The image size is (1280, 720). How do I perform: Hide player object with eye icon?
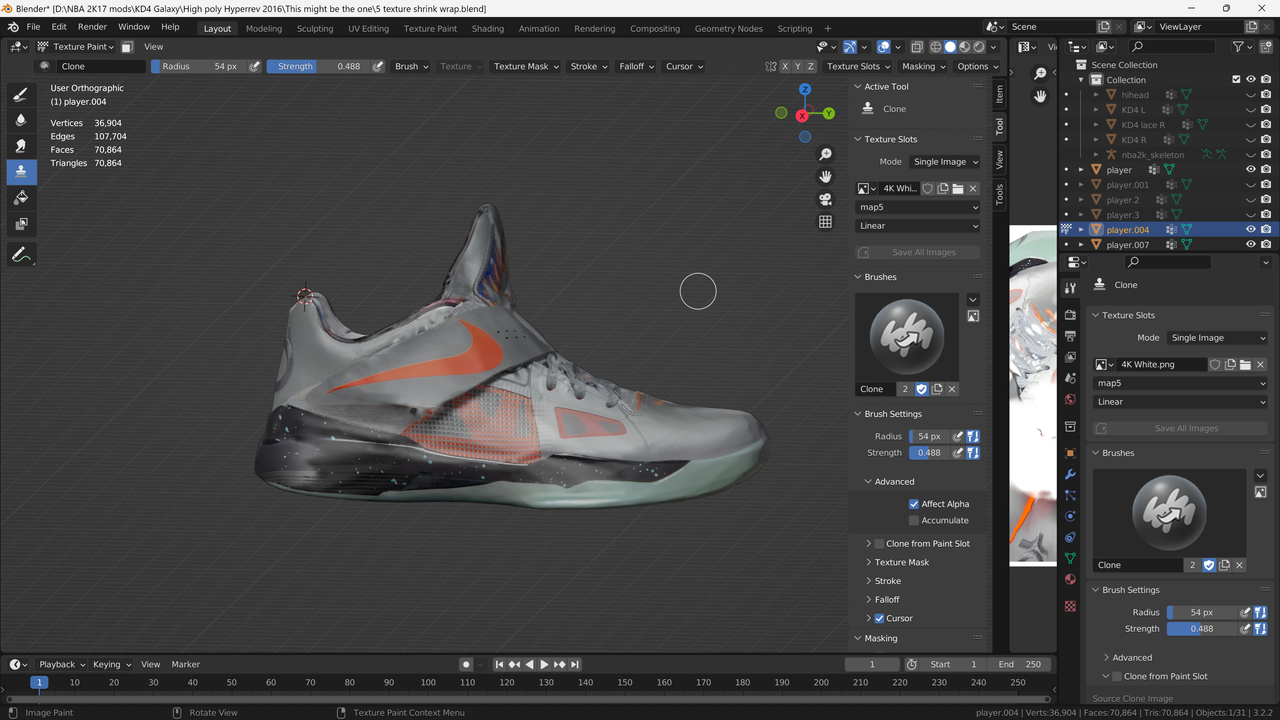pos(1250,170)
